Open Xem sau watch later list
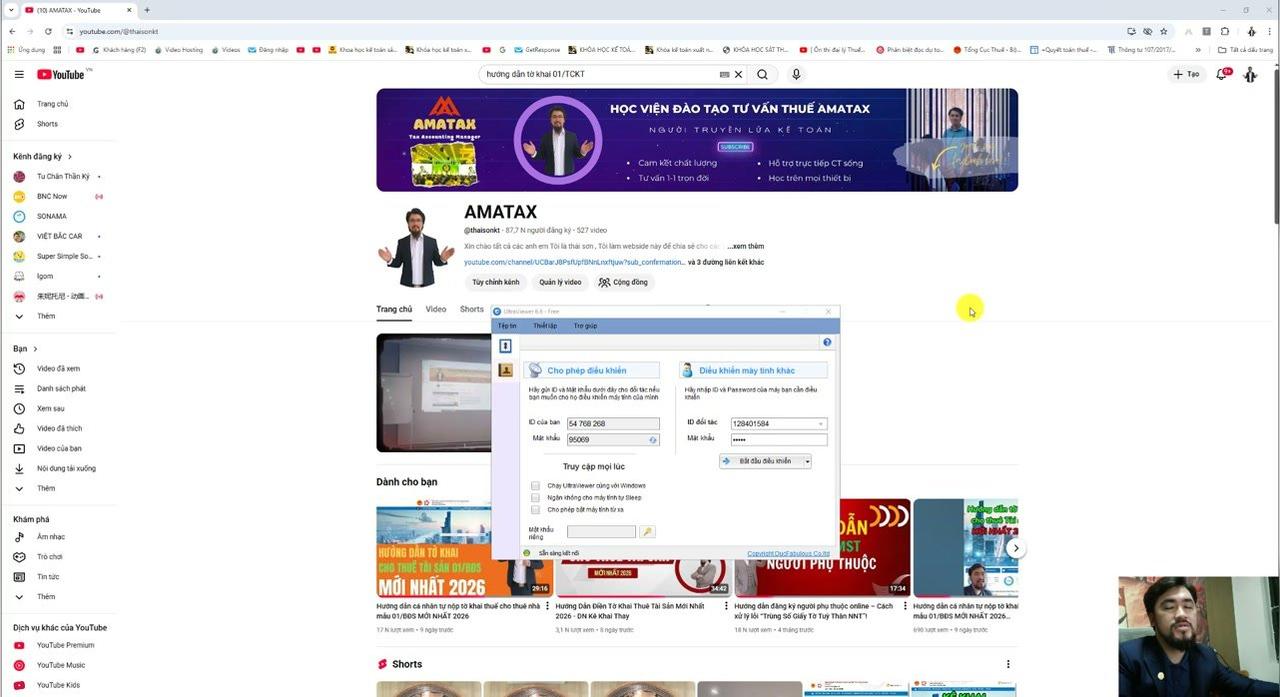Viewport: 1280px width, 697px height. click(50, 408)
